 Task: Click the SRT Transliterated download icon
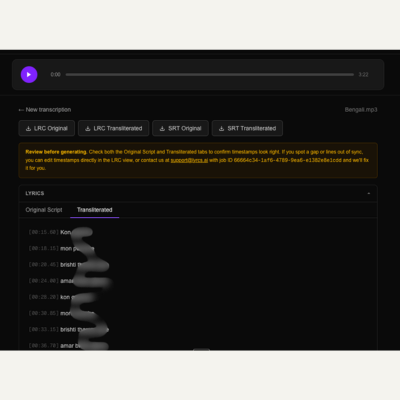point(221,128)
